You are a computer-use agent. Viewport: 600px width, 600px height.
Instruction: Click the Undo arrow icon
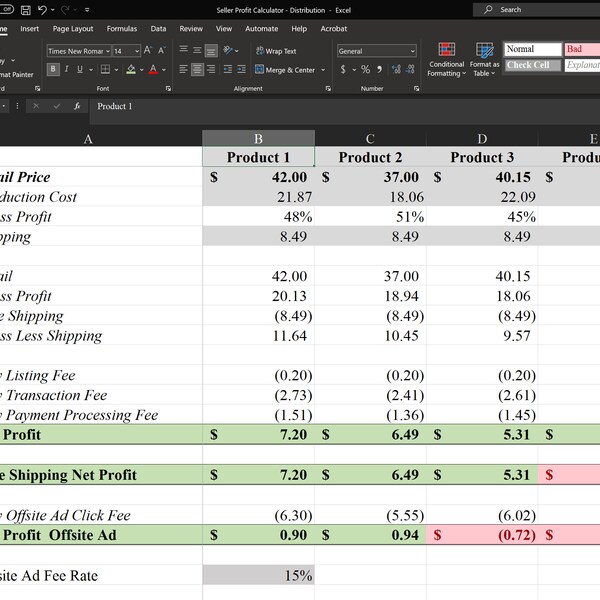[x=42, y=10]
